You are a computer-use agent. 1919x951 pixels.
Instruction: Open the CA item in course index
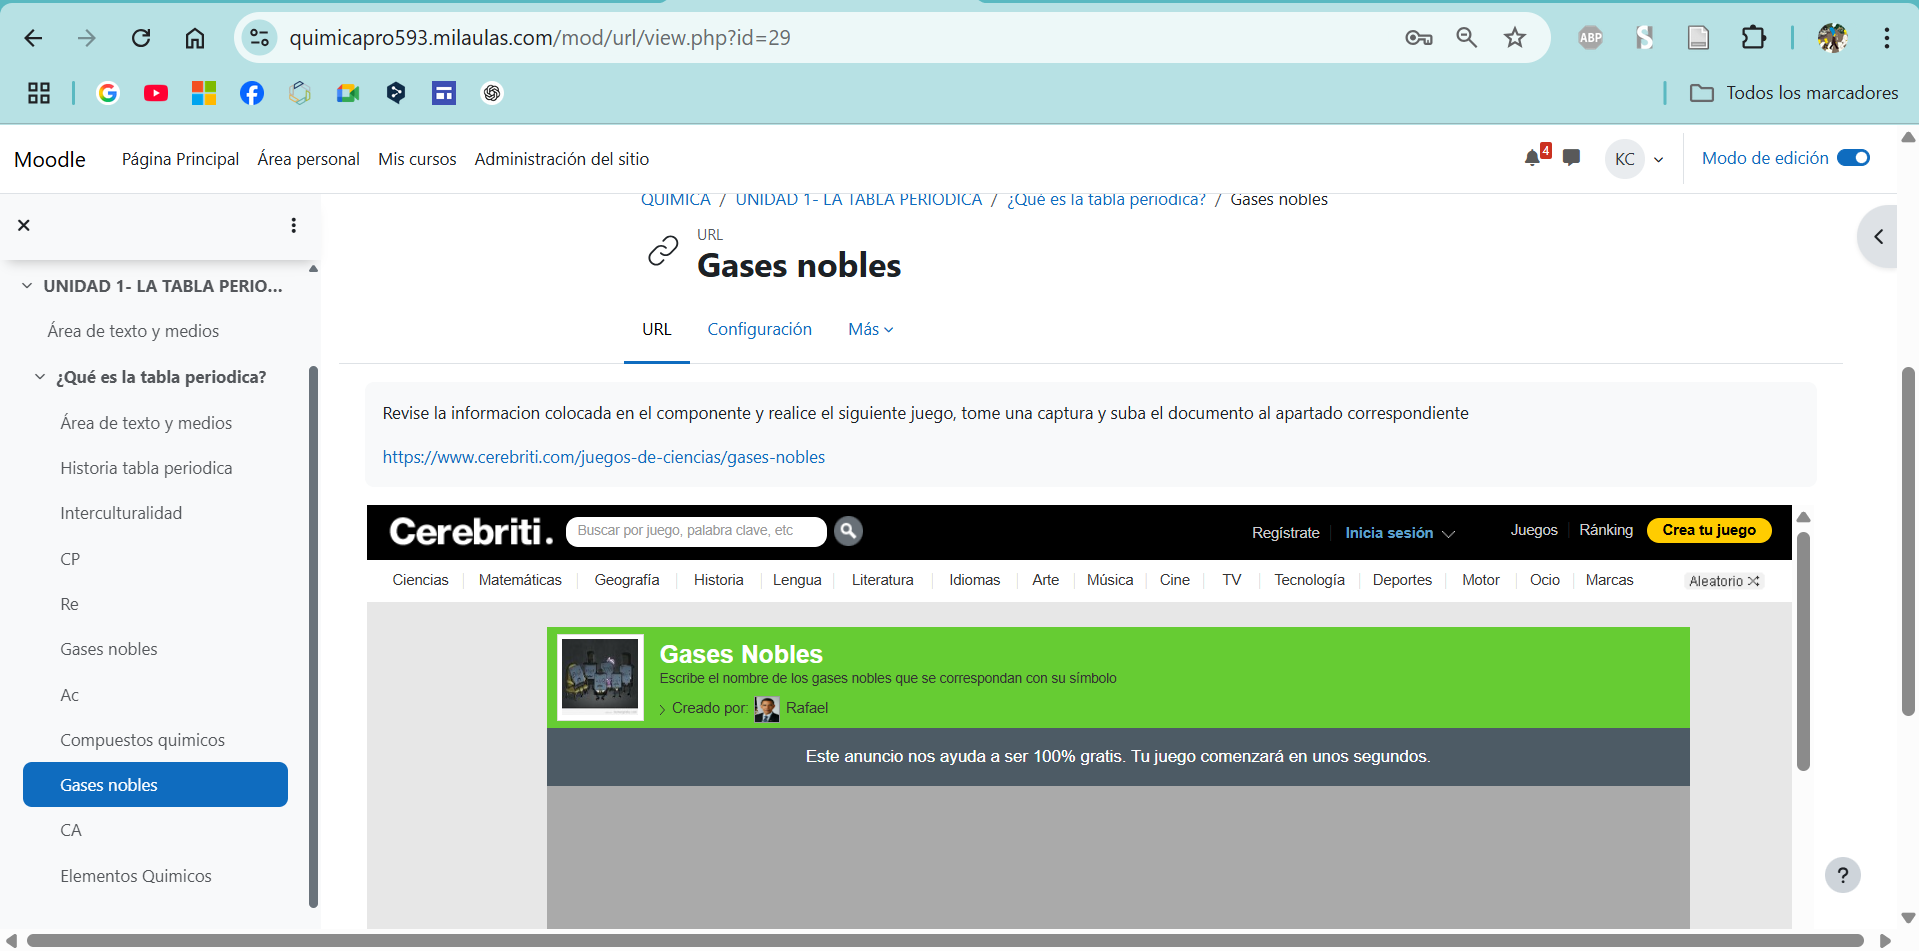70,830
